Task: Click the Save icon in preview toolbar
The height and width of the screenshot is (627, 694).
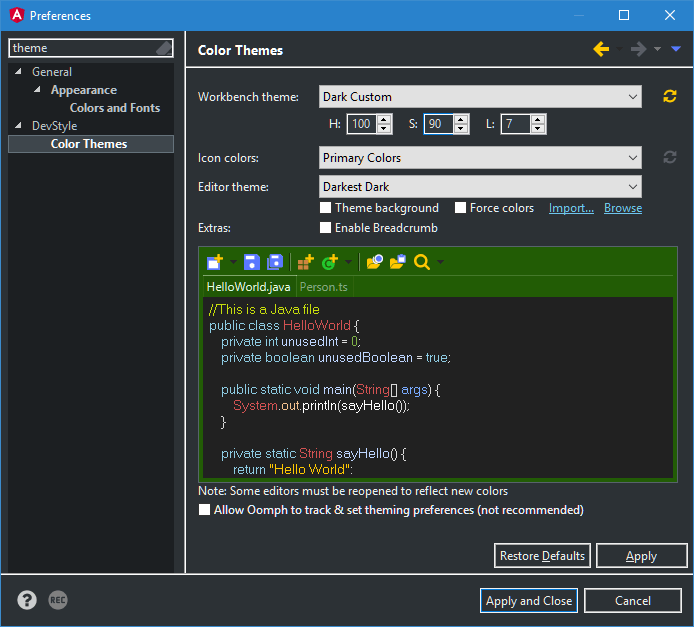Action: click(x=252, y=262)
